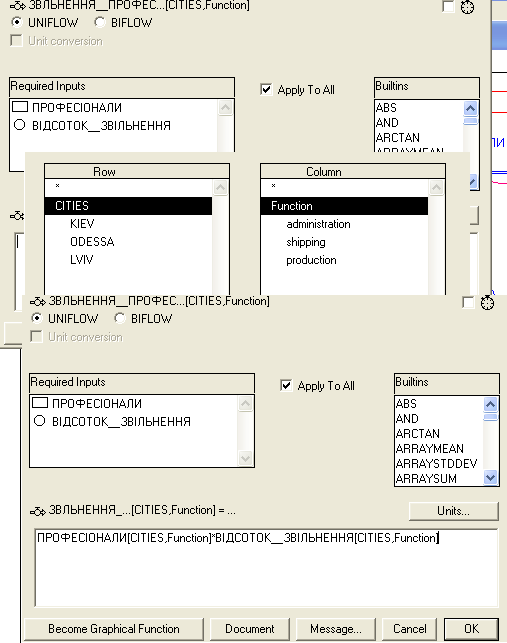Click flow icon beside lower dialog title
The height and width of the screenshot is (643, 507).
38,302
